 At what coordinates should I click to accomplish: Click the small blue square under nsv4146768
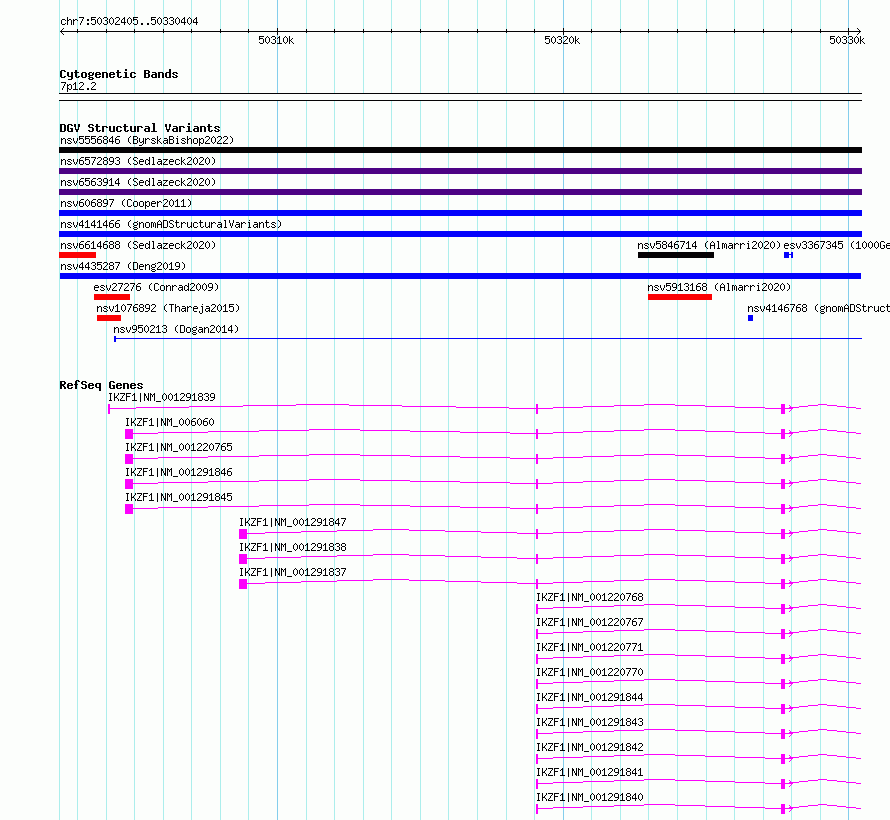[x=750, y=318]
